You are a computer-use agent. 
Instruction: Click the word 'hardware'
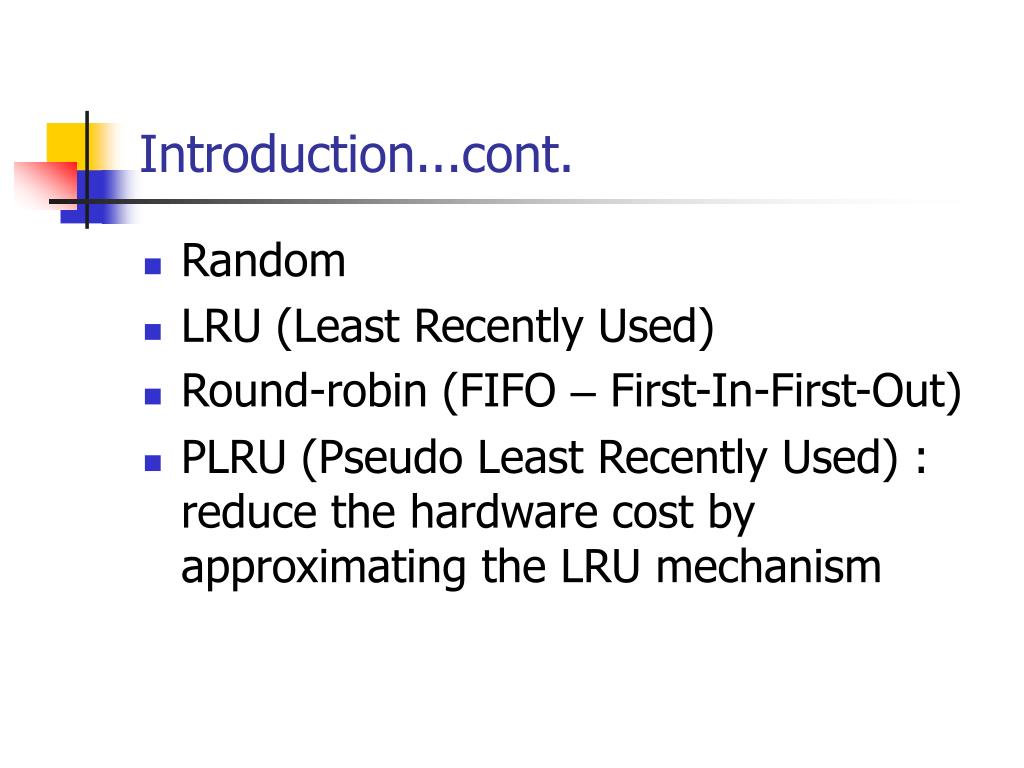[504, 511]
